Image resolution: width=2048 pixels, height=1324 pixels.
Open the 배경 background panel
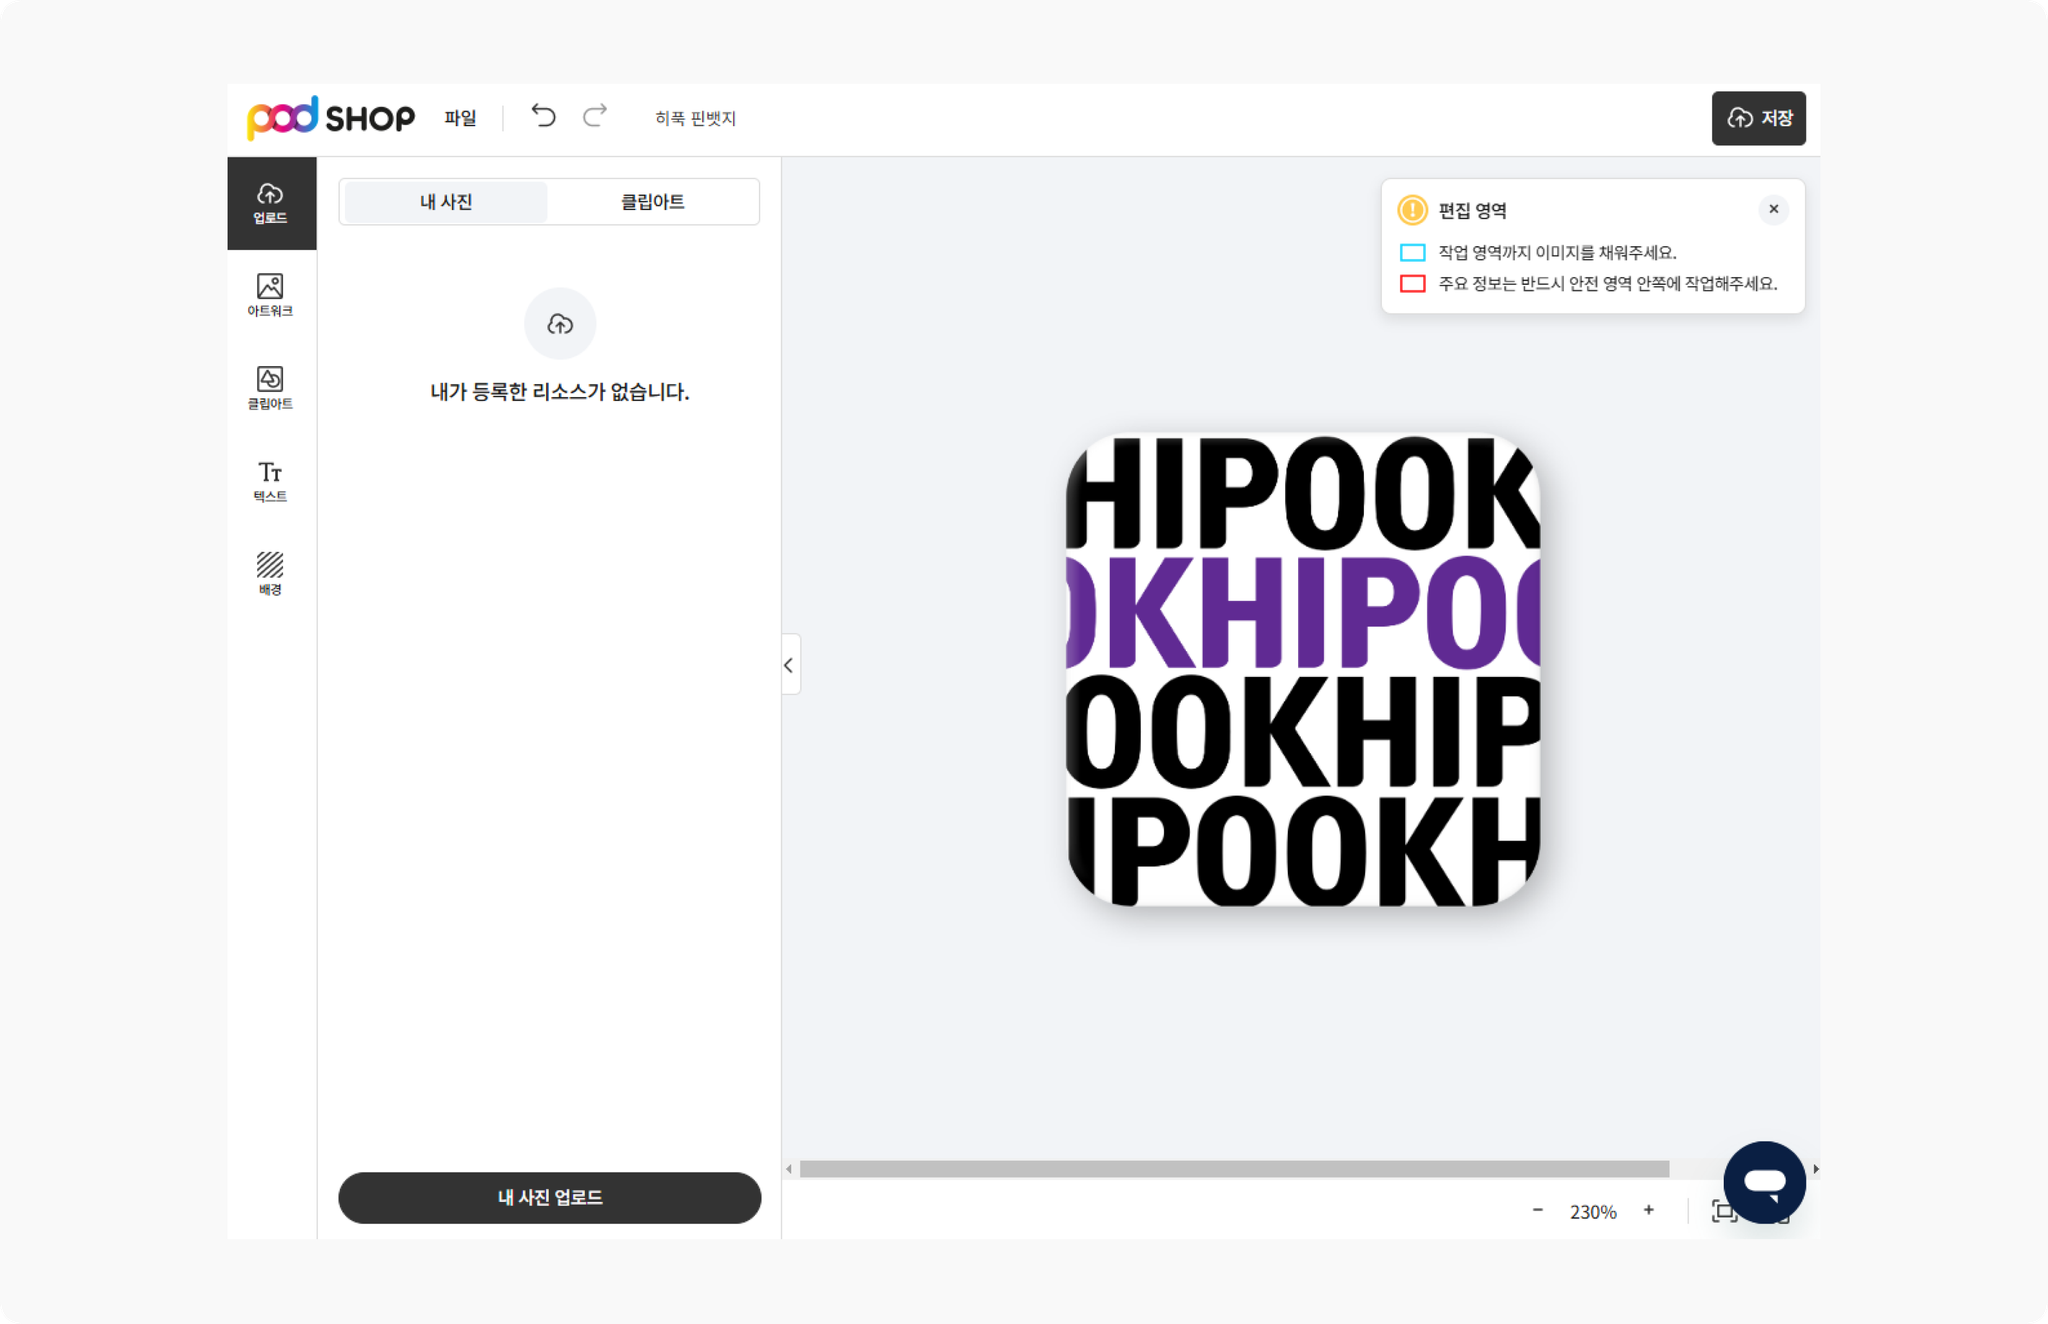tap(271, 574)
